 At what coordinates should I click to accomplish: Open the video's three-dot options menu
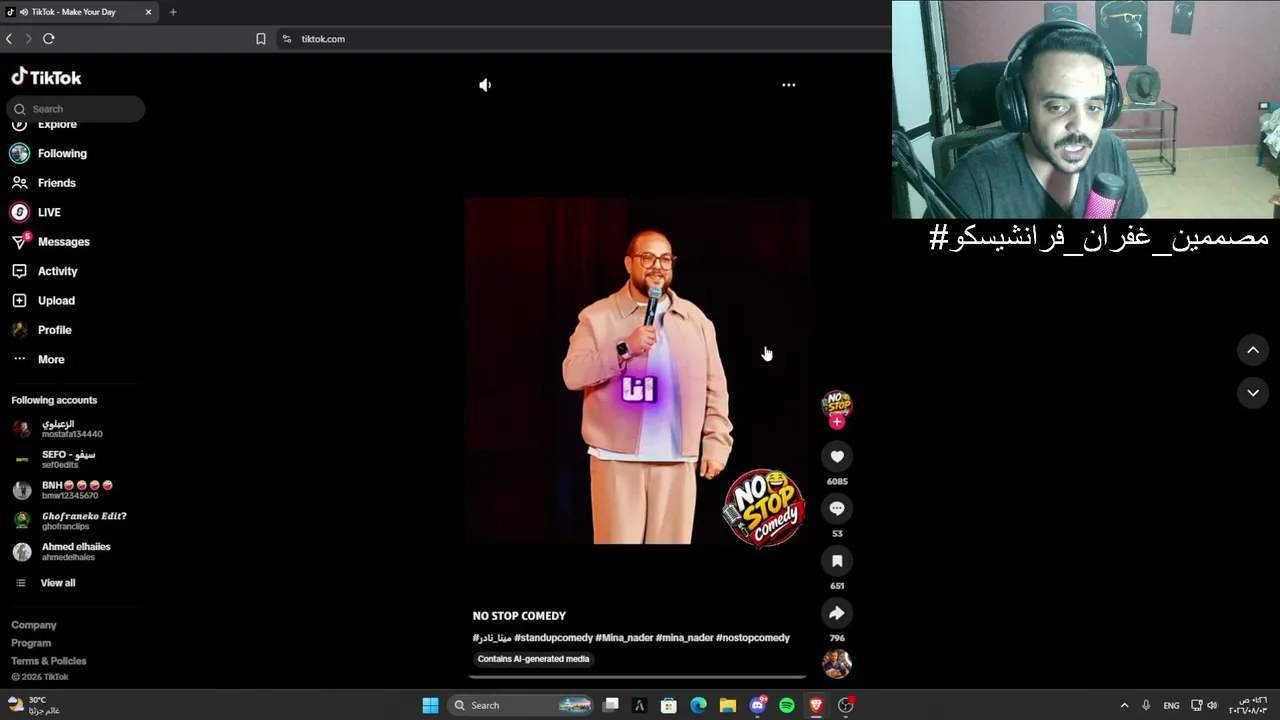coord(789,85)
